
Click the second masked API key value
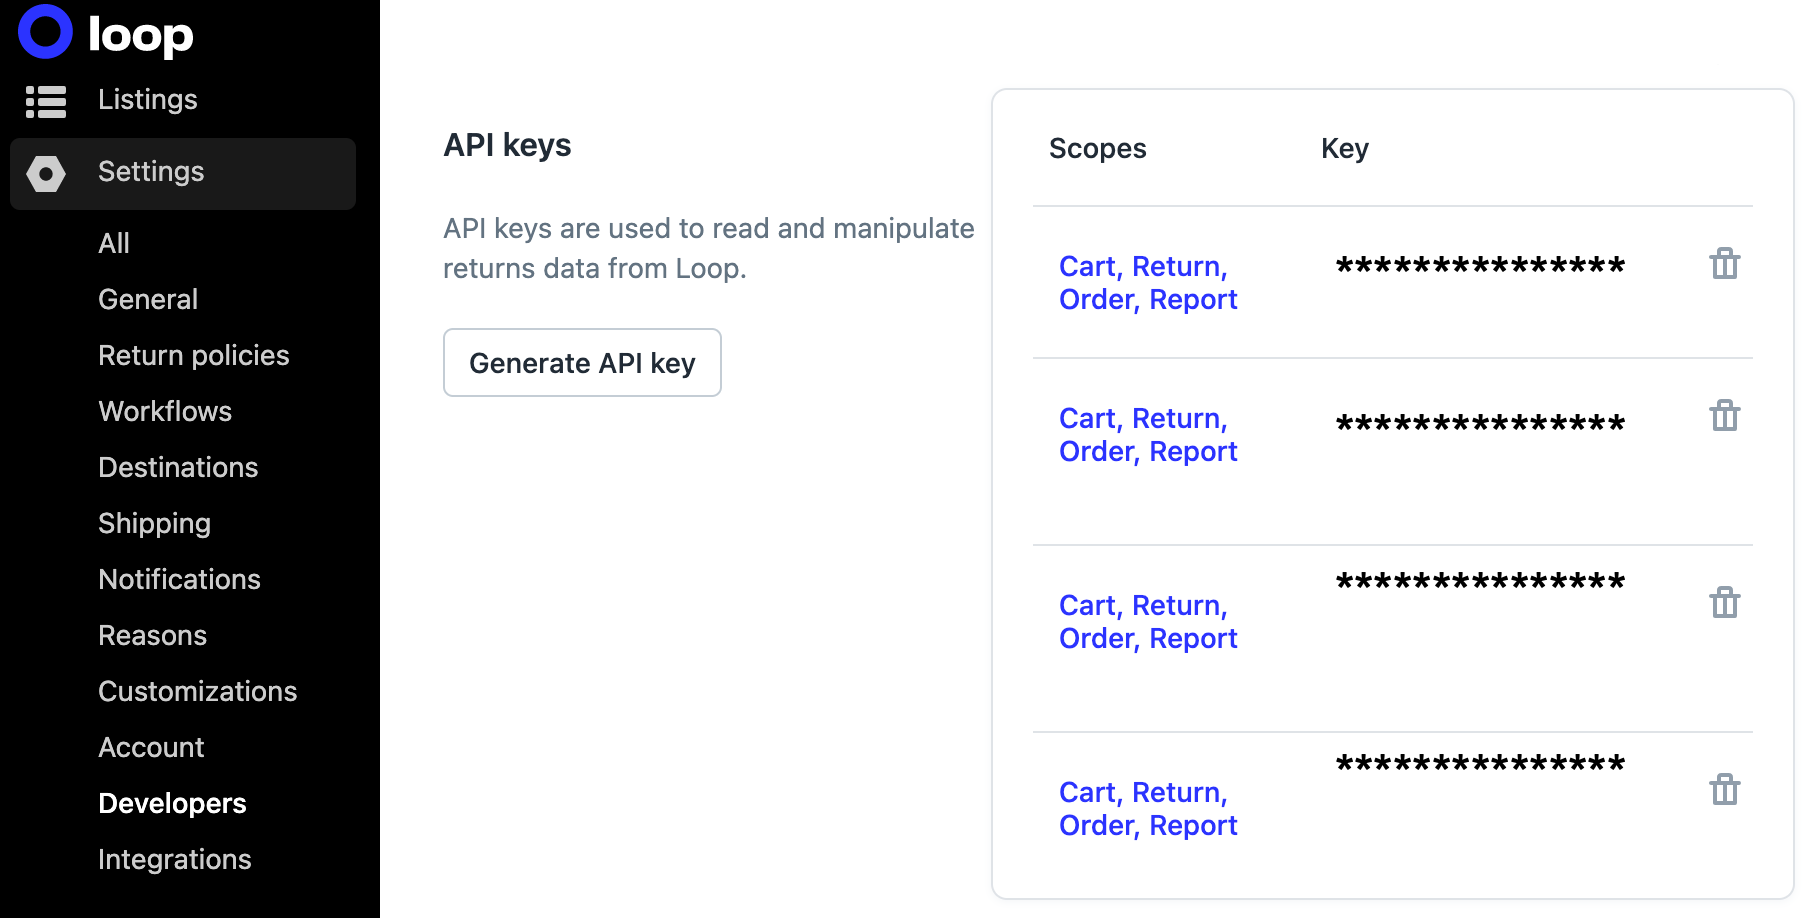click(1480, 422)
